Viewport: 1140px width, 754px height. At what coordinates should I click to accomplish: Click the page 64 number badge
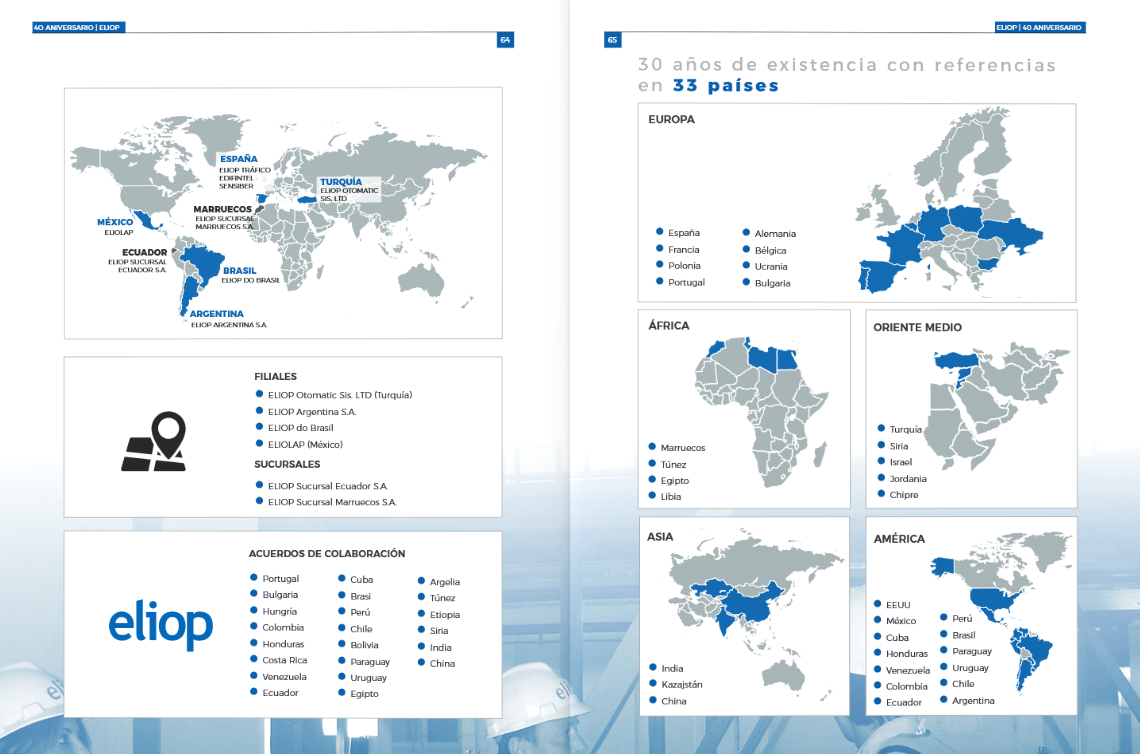click(x=505, y=40)
